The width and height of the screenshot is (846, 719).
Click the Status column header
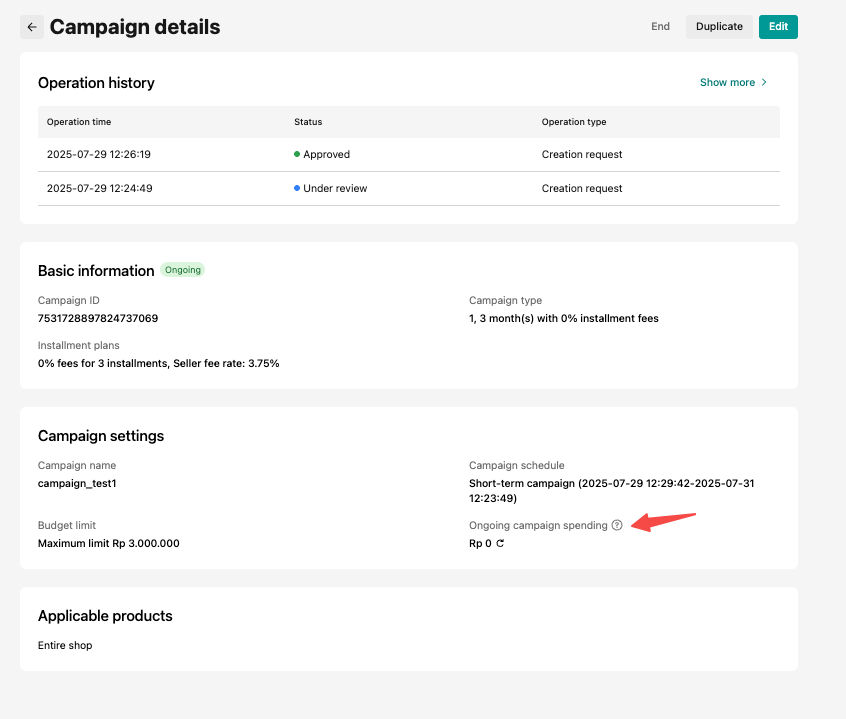[x=308, y=122]
